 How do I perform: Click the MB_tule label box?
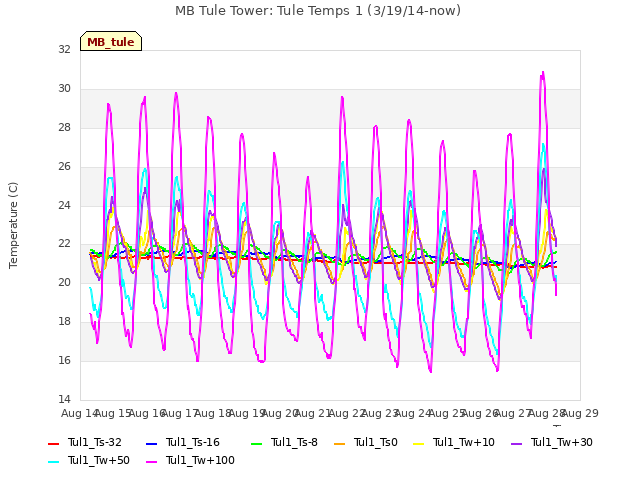point(111,41)
